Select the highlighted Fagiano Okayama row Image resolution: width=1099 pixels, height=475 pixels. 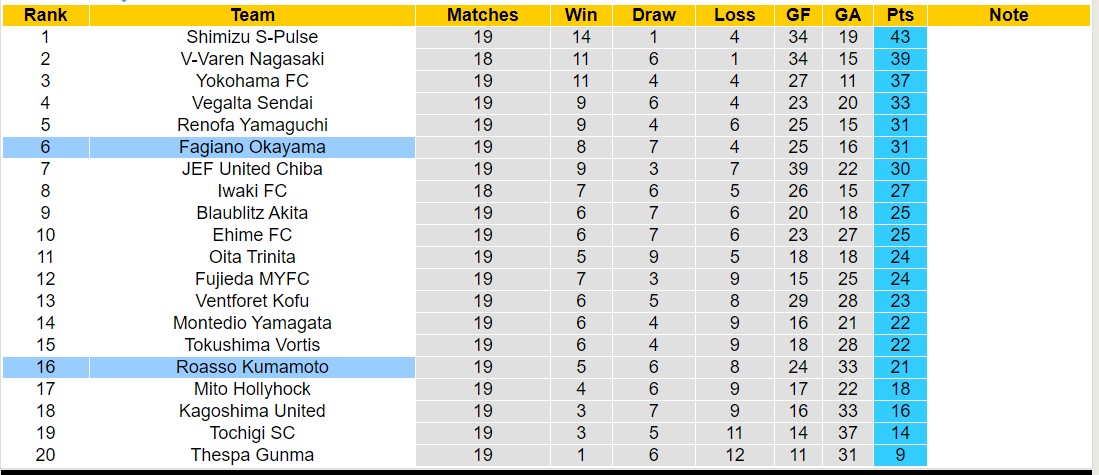pos(252,147)
